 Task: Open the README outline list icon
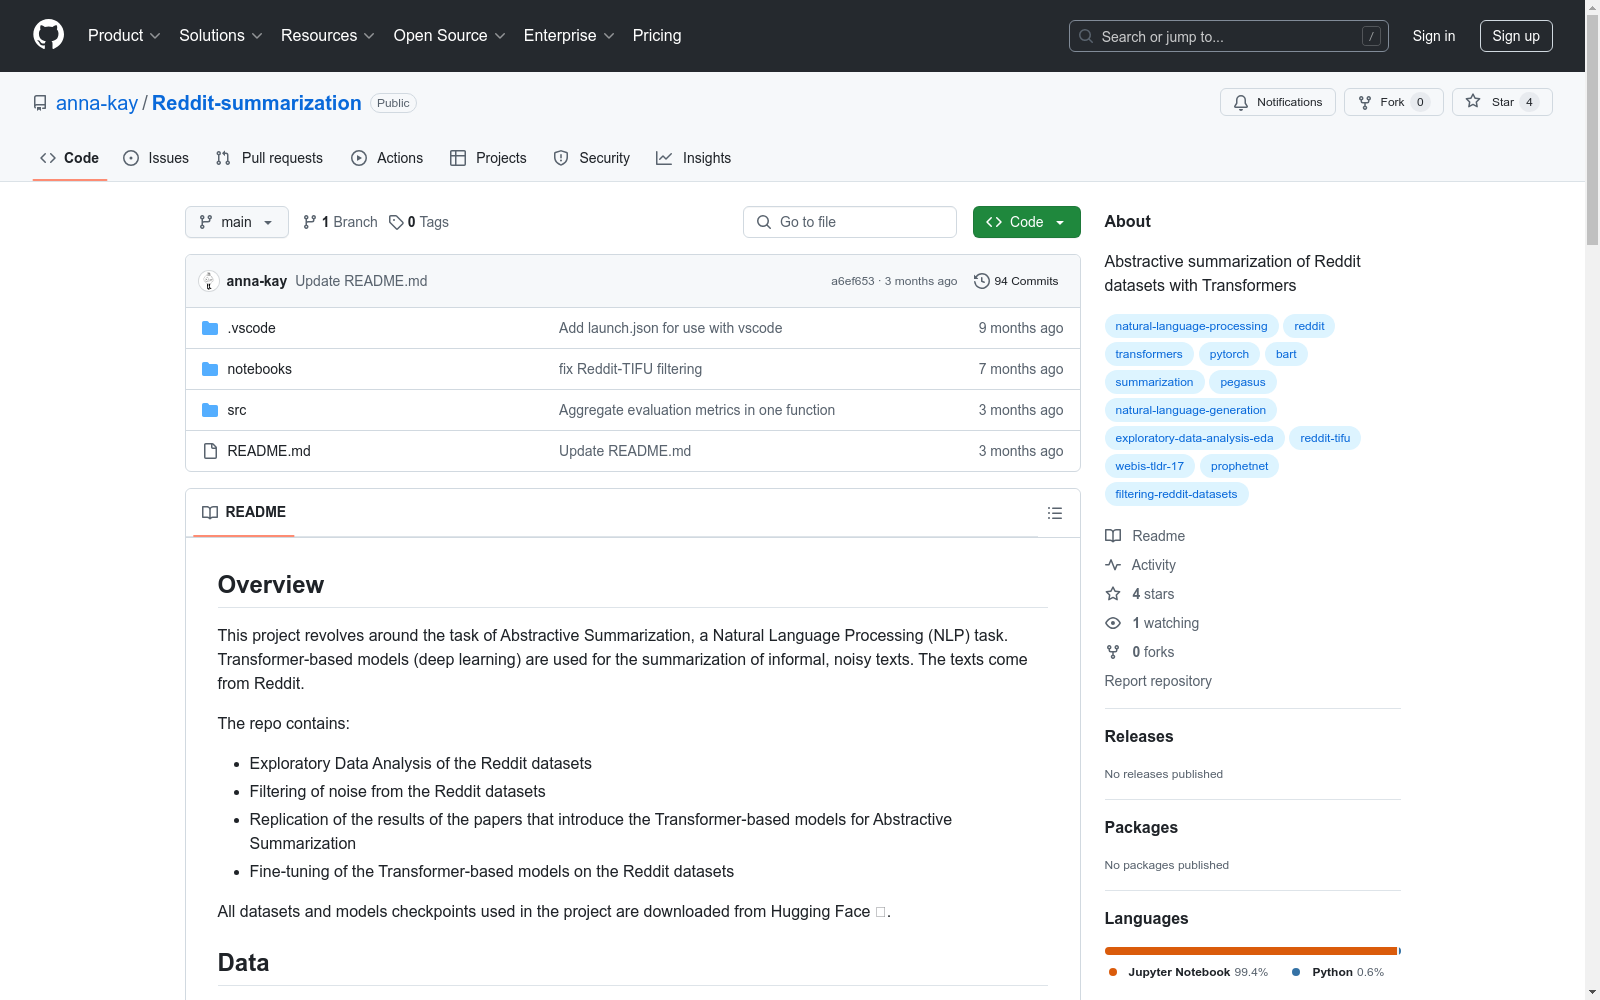[1054, 513]
